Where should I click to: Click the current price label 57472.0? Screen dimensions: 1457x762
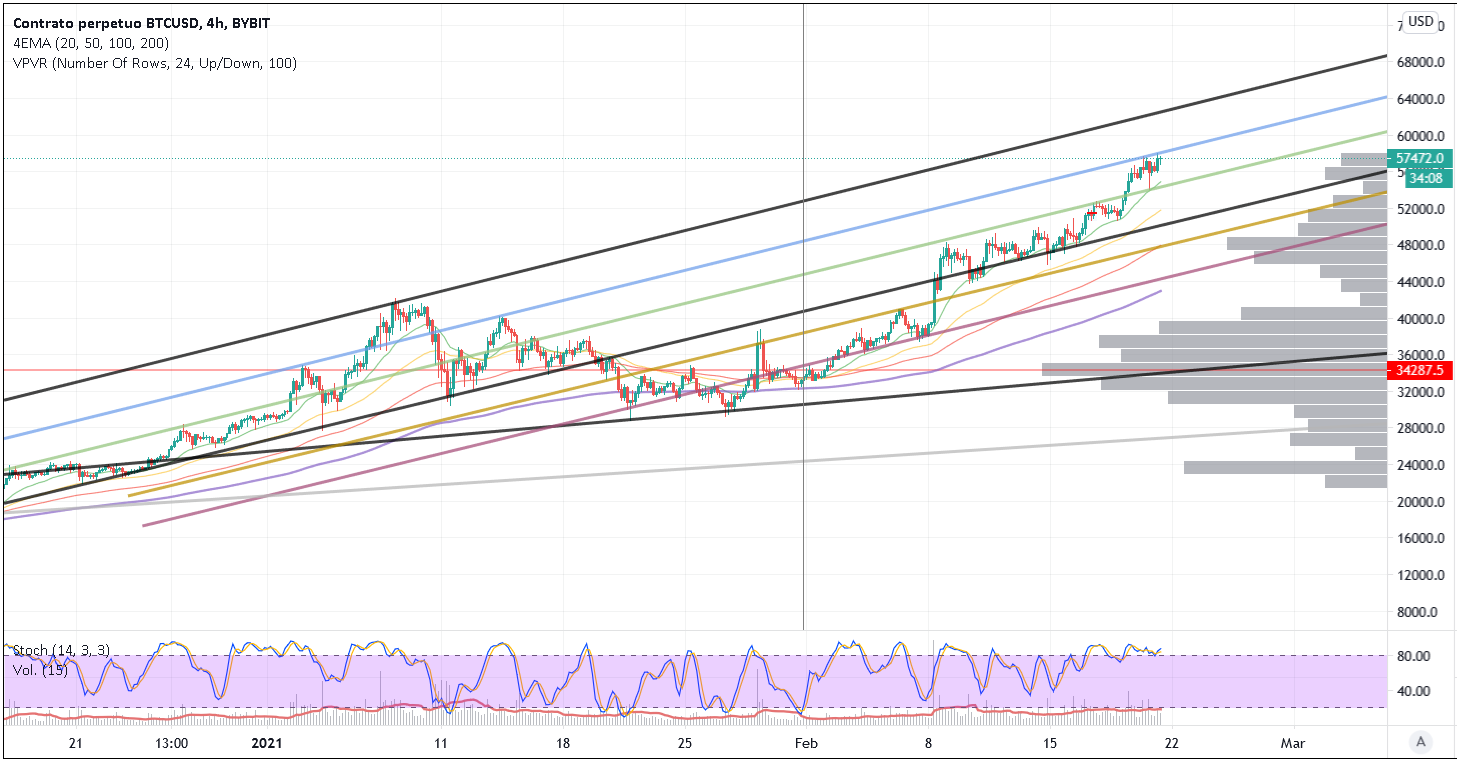(1418, 158)
